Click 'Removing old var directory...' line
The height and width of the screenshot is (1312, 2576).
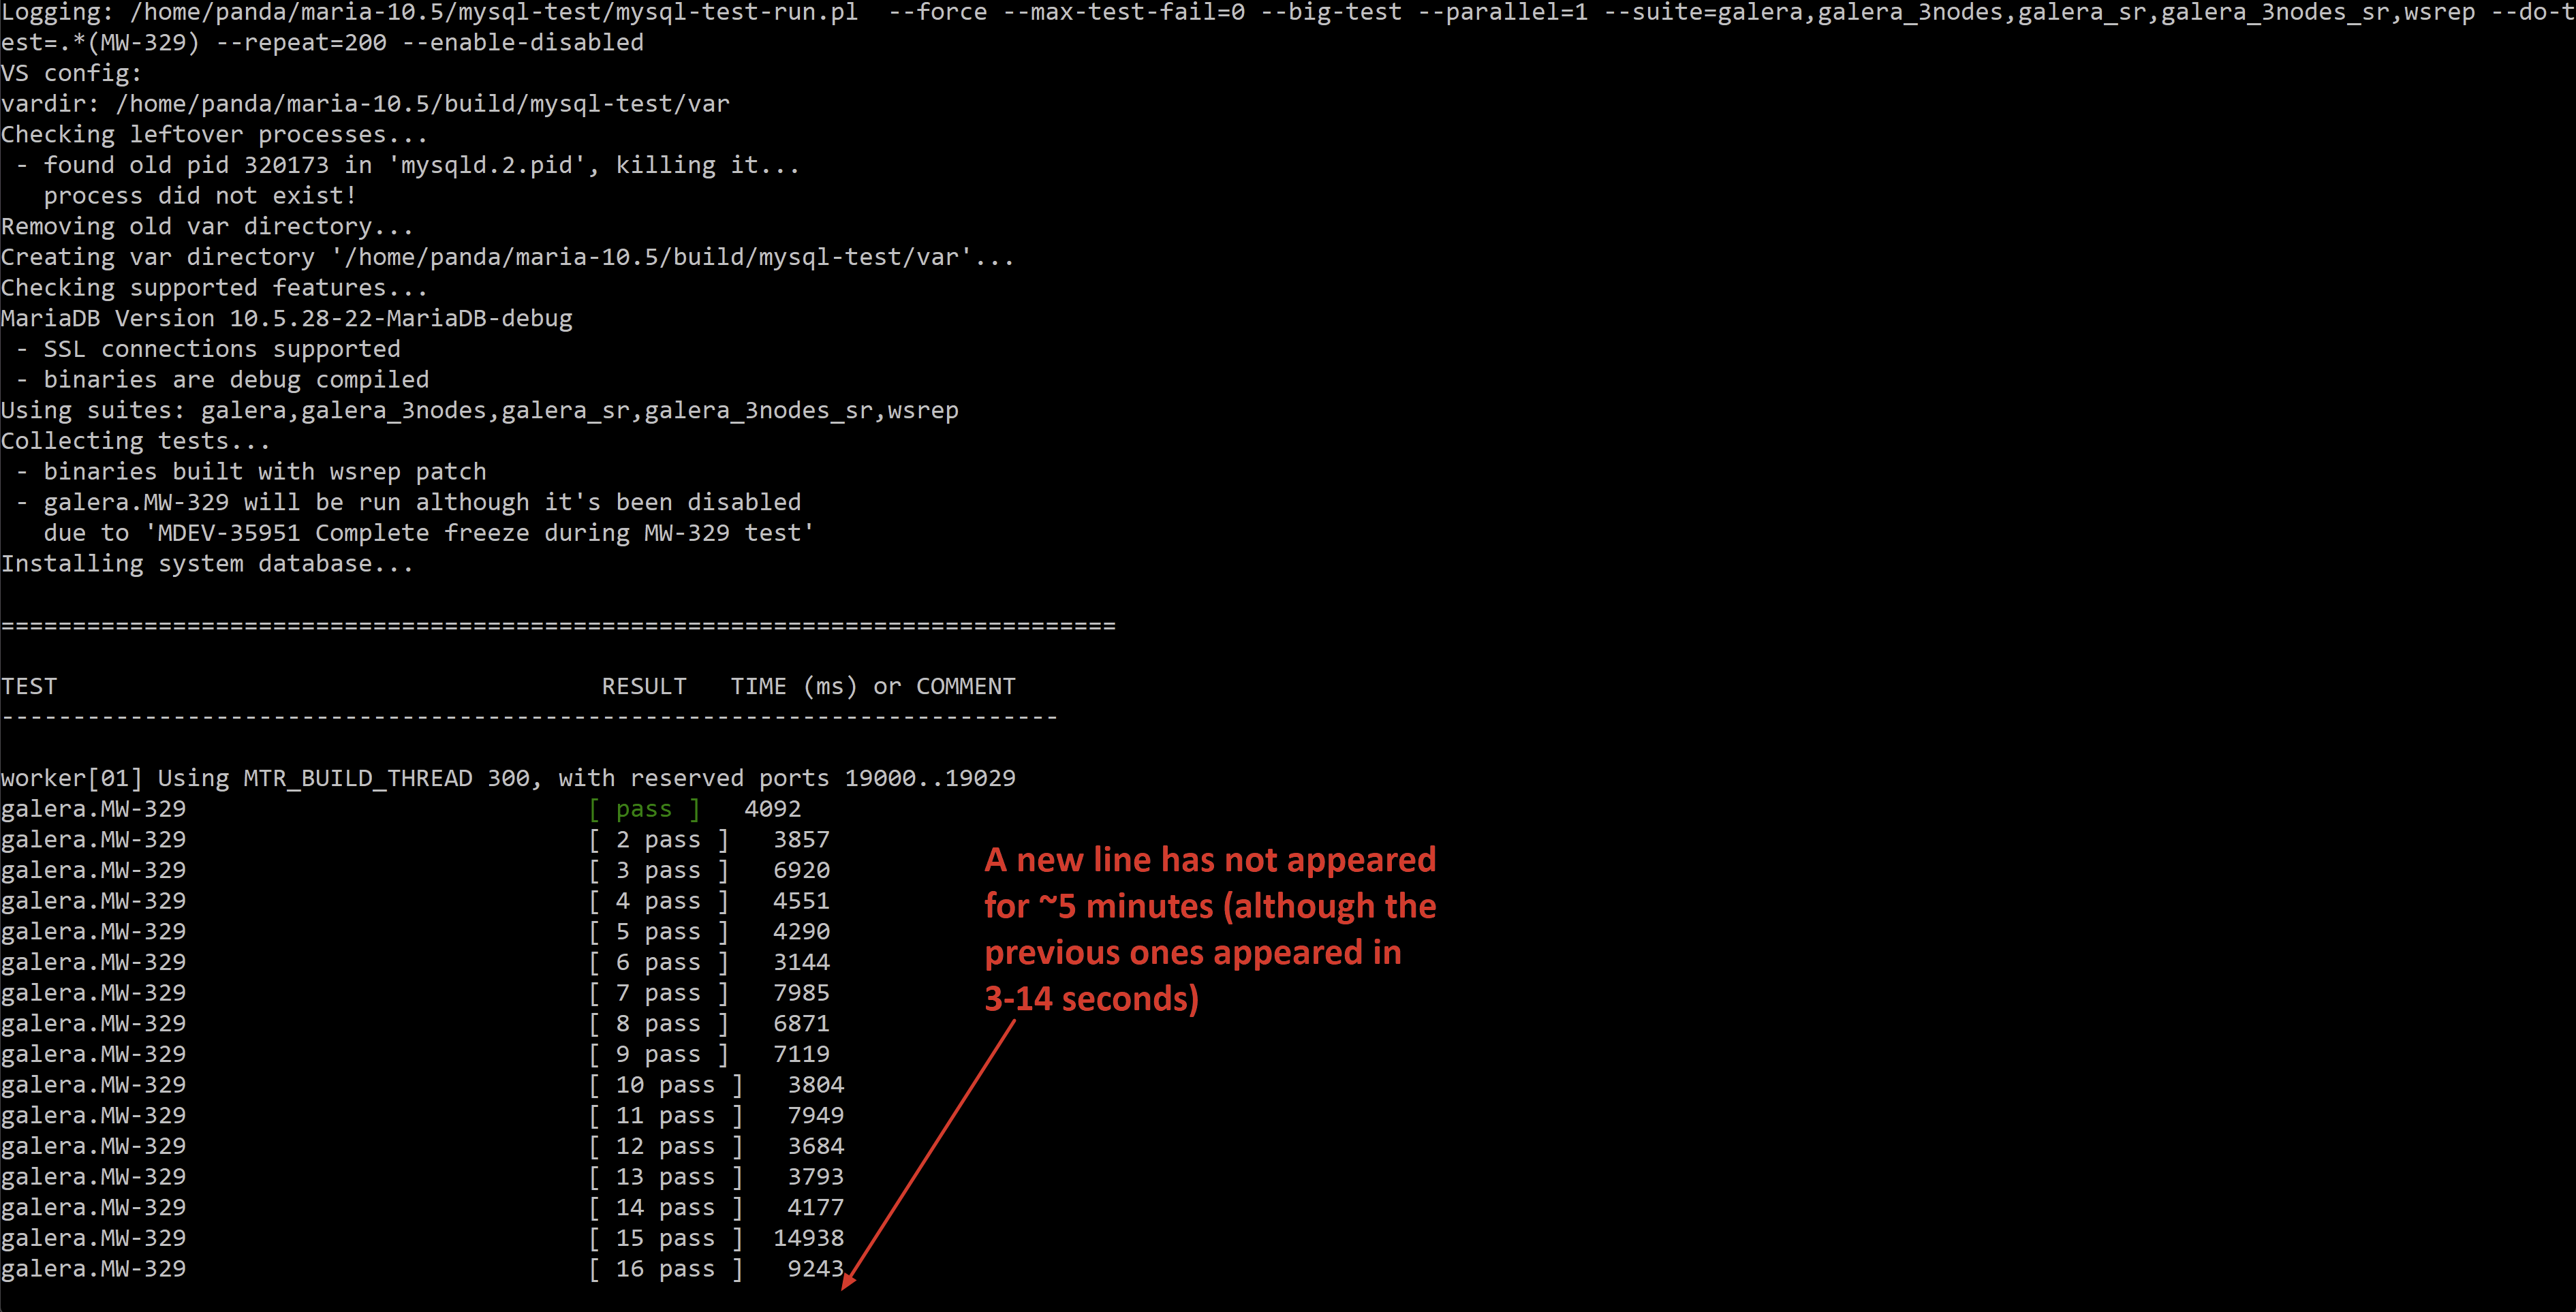tap(207, 226)
